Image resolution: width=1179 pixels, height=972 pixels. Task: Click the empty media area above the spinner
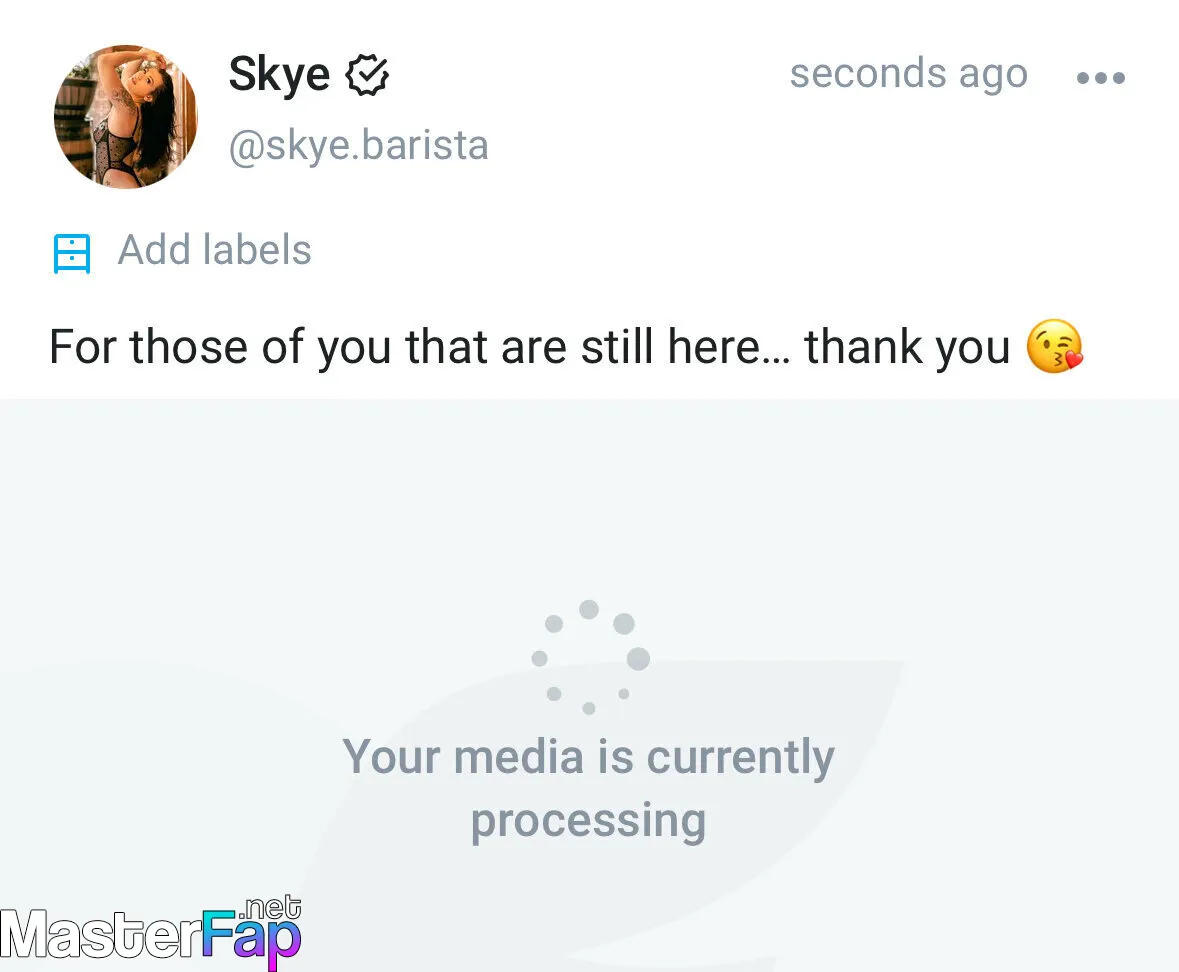(590, 496)
